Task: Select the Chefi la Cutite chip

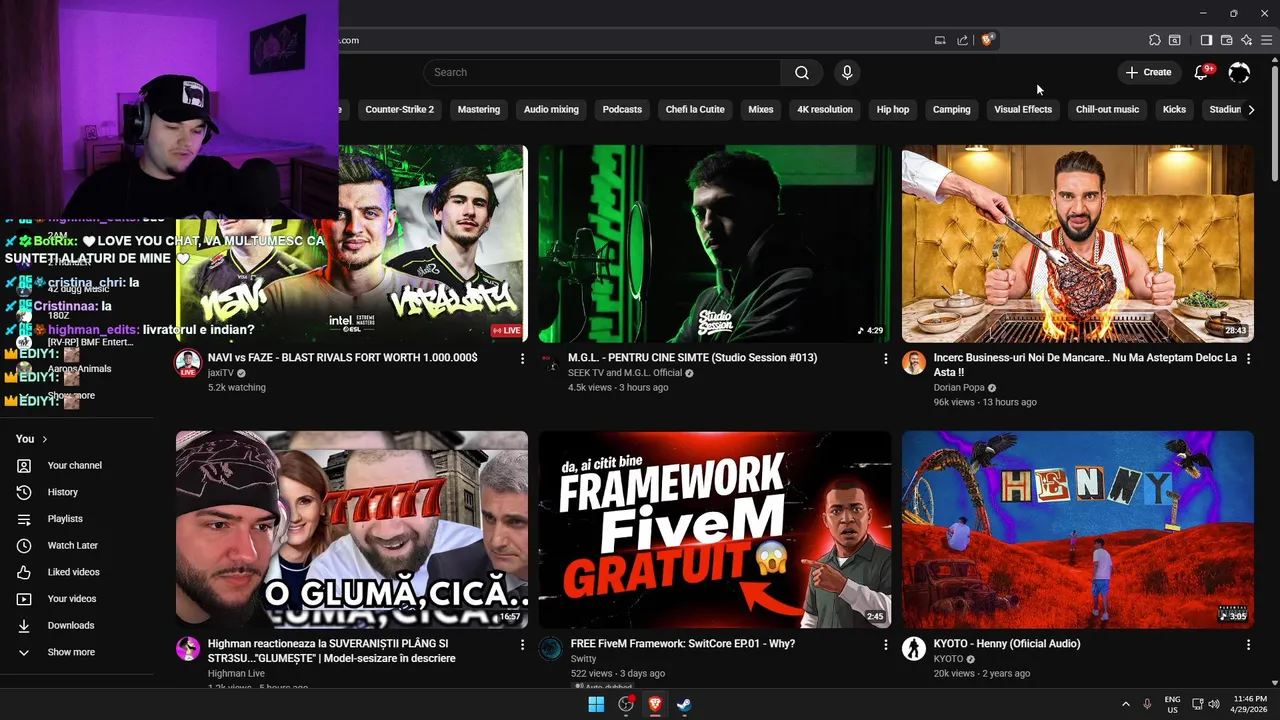Action: click(695, 109)
